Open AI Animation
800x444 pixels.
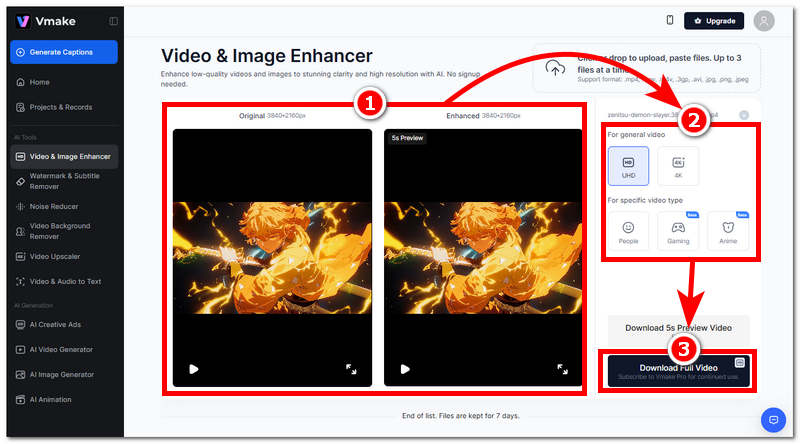[x=64, y=400]
